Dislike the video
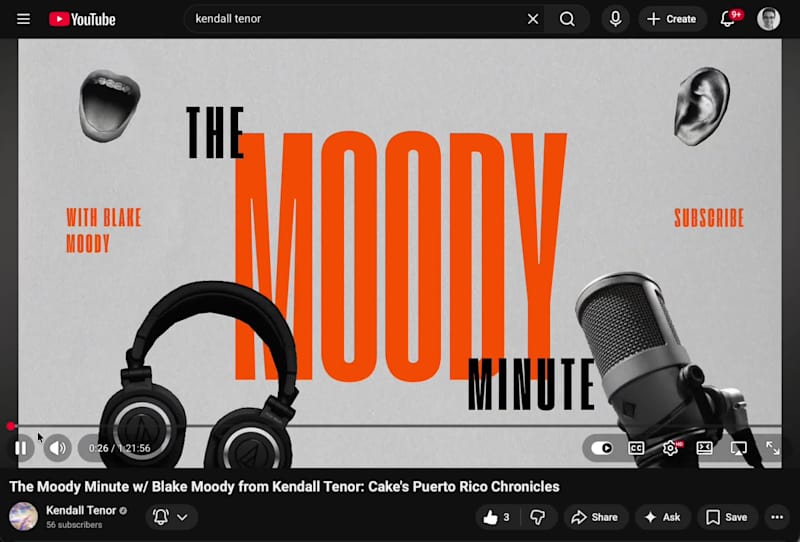This screenshot has height=542, width=800. pos(538,517)
